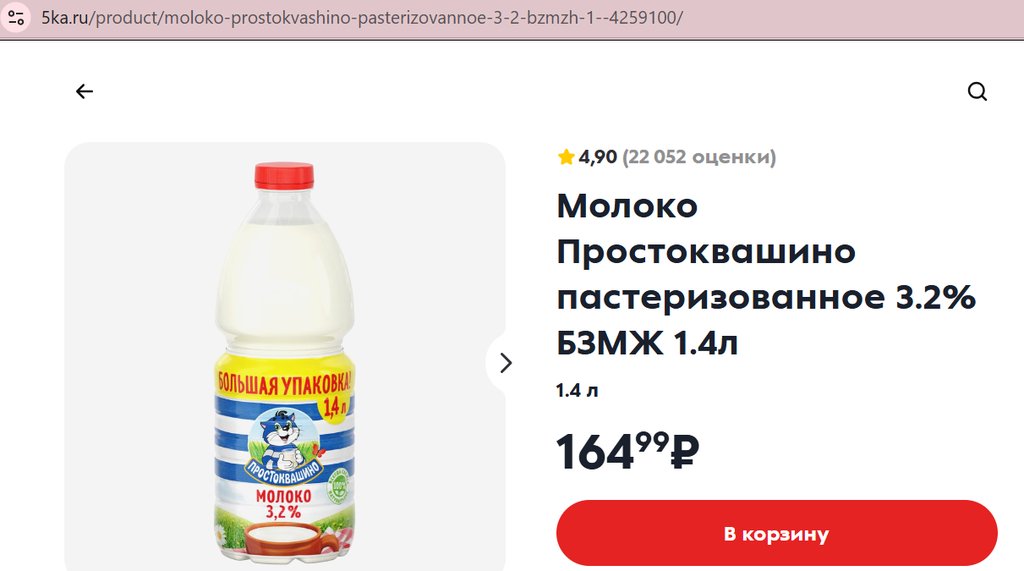Screen dimensions: 1024x571
Task: Click Молоко 3,2% text on bottle label
Action: point(283,503)
